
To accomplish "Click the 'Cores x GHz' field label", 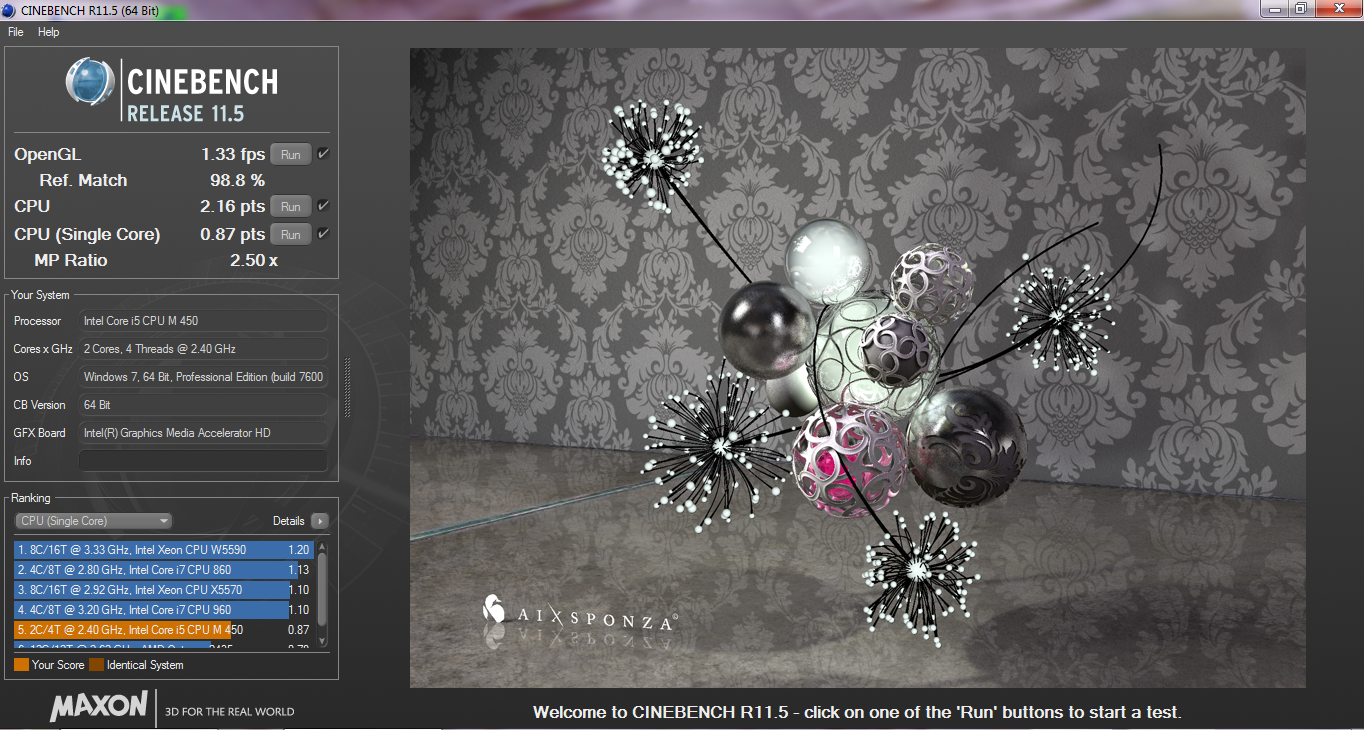I will click(43, 349).
